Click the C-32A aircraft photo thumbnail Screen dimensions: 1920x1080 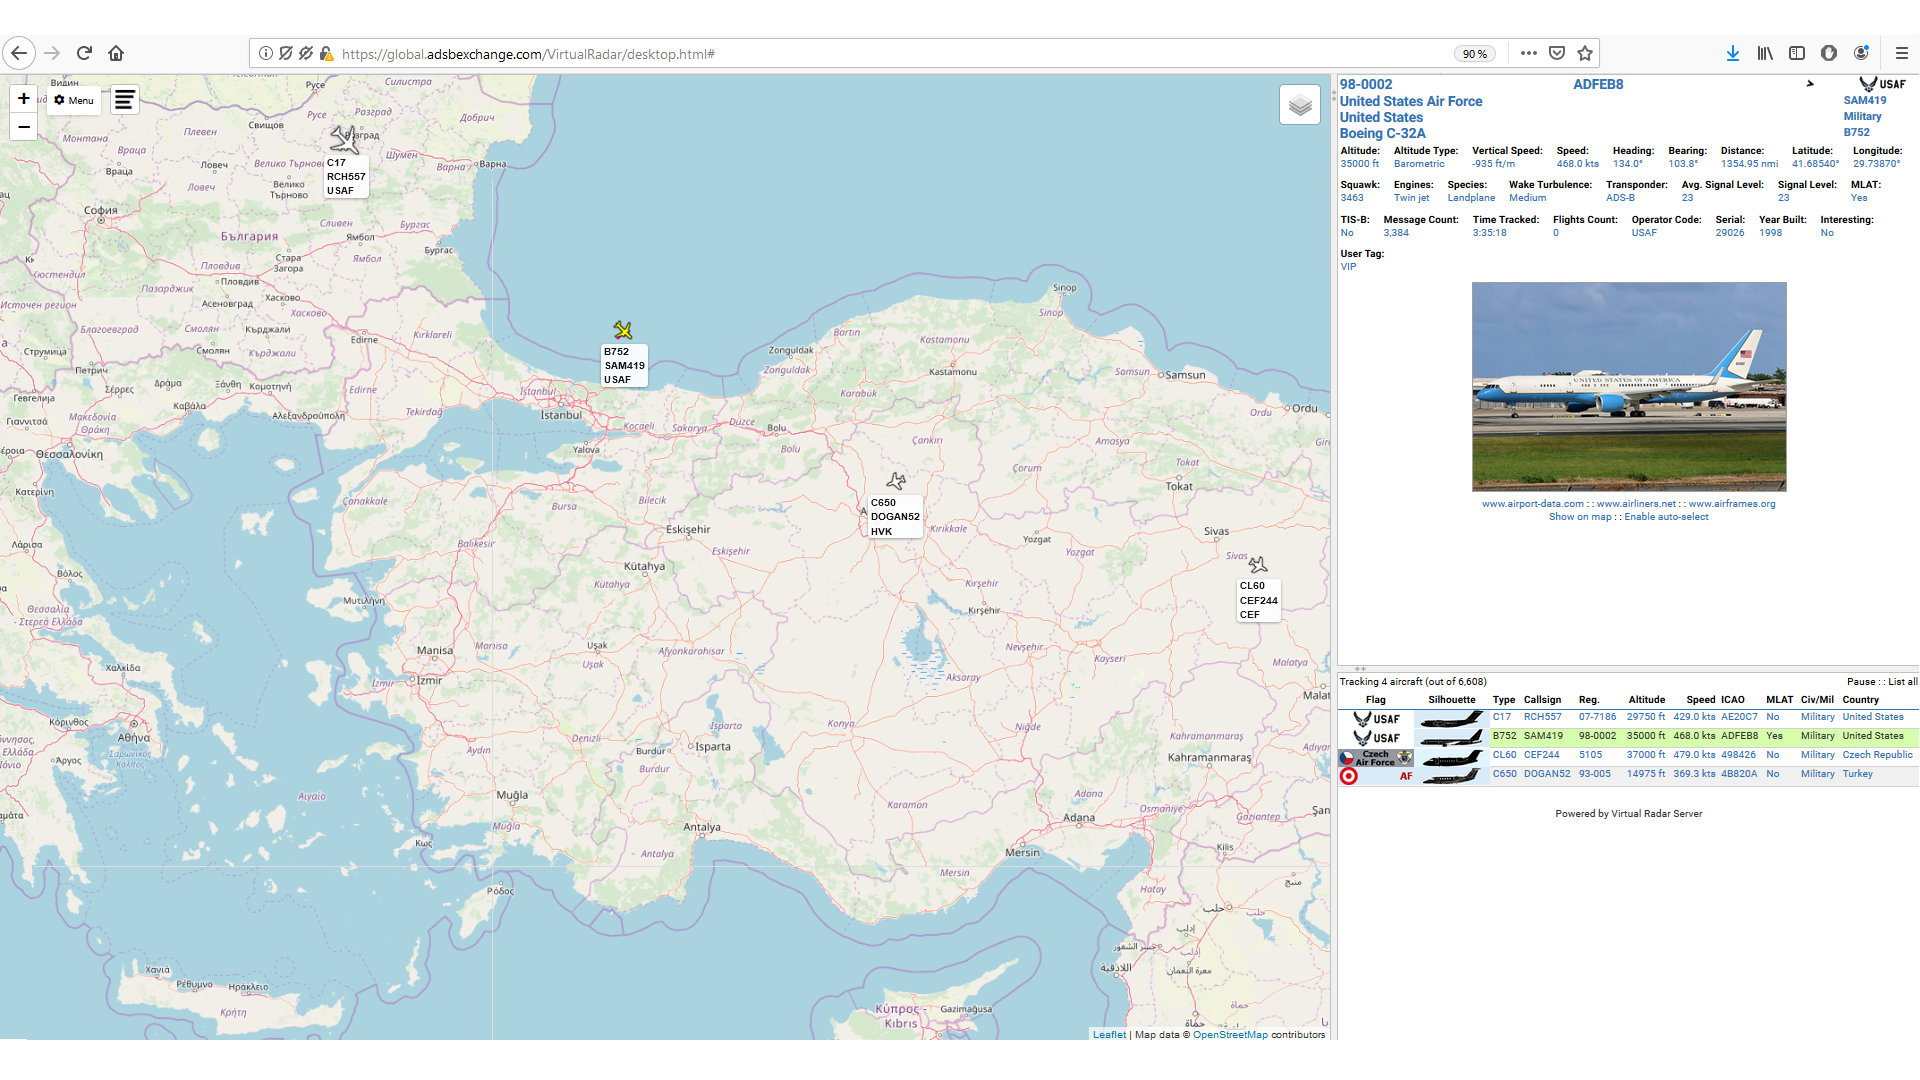coord(1628,386)
